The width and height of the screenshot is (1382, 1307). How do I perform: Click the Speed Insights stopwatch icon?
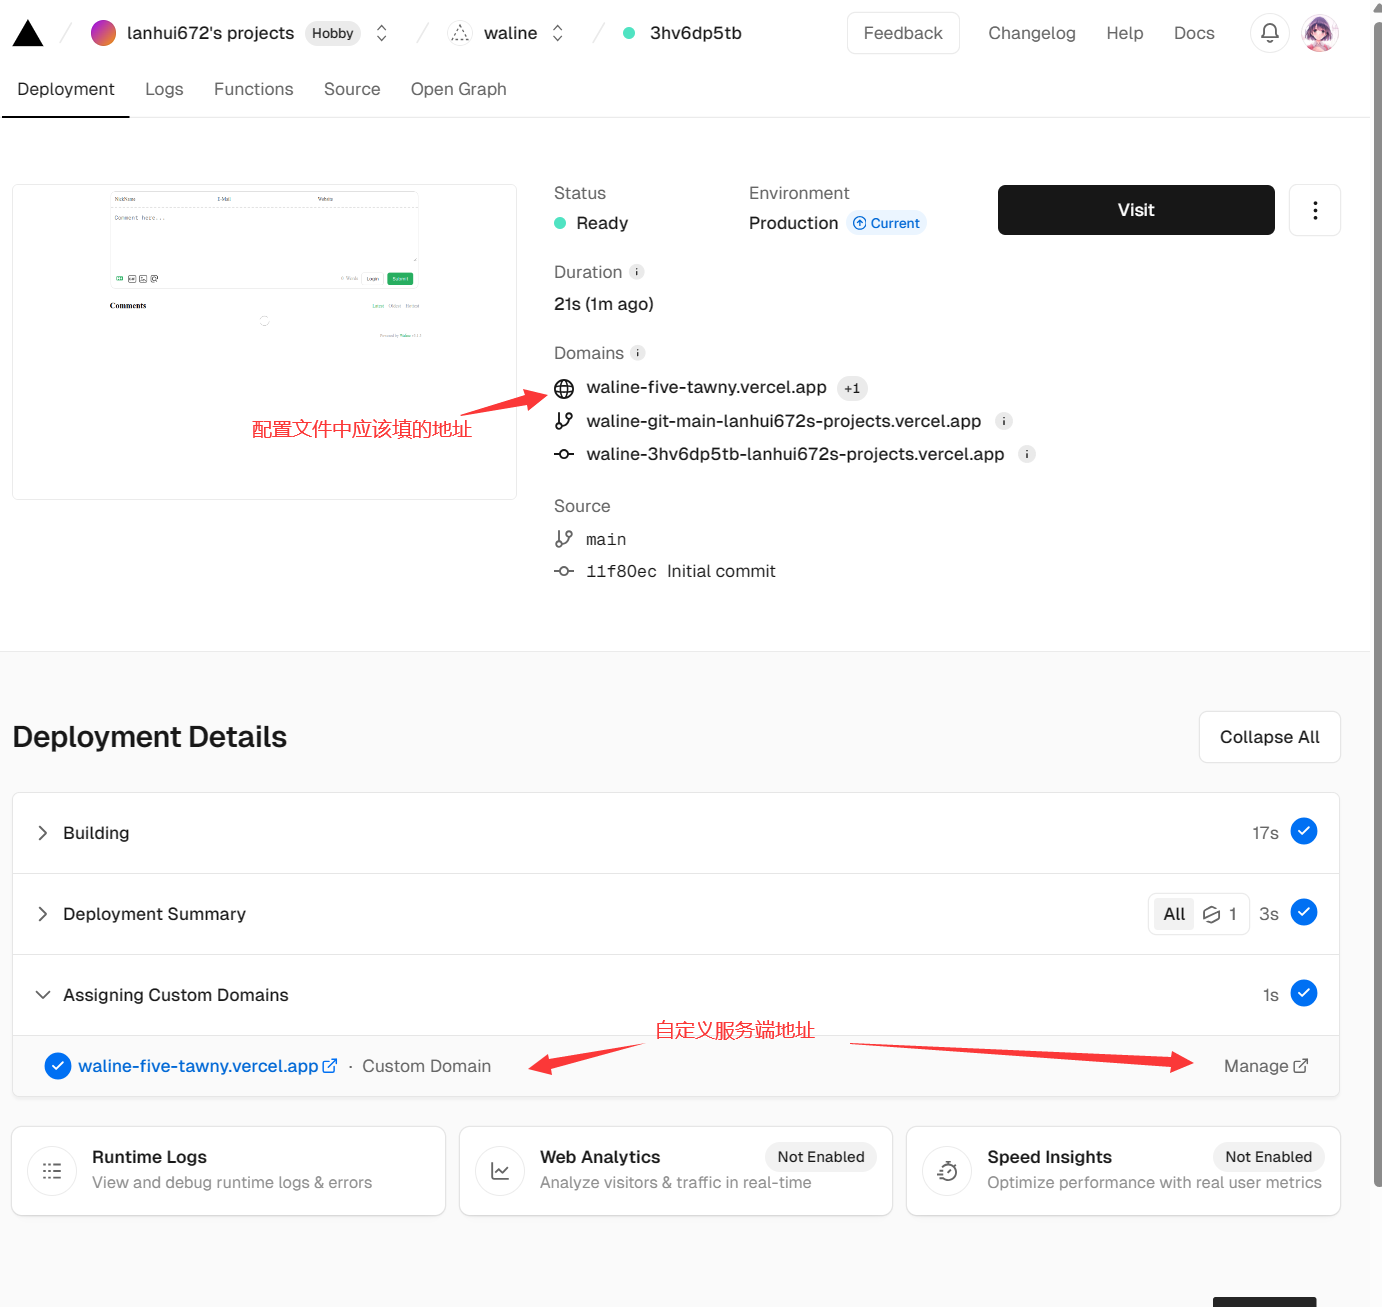pos(947,1171)
